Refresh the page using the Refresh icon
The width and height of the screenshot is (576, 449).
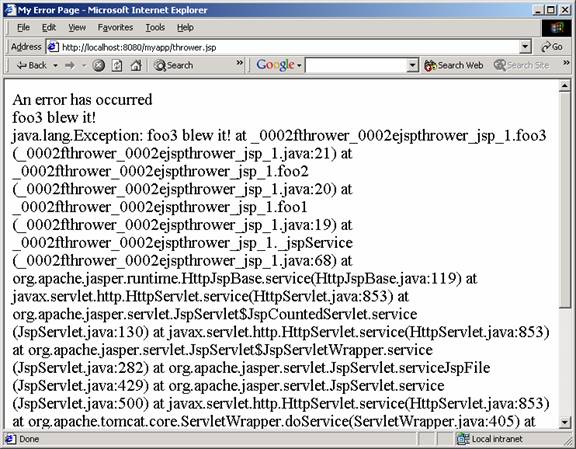117,65
